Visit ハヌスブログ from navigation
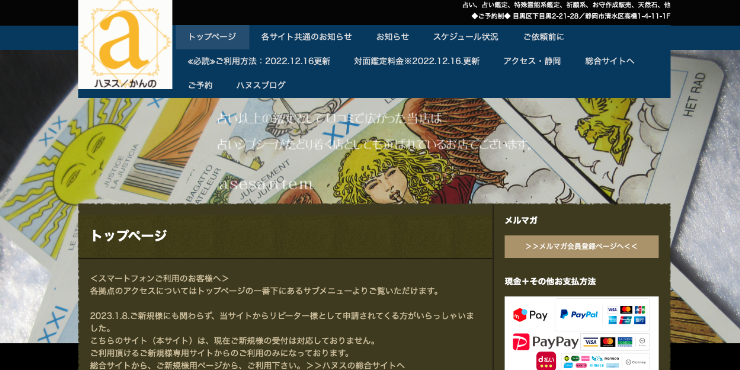The image size is (740, 370). point(261,85)
